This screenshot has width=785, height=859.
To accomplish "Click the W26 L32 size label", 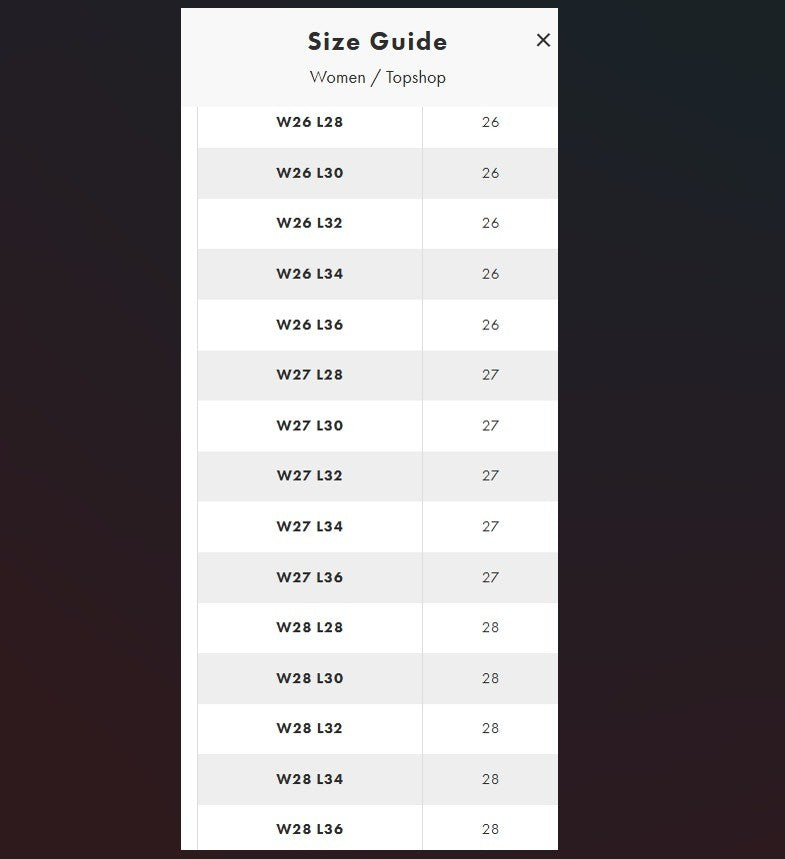I will tap(310, 223).
